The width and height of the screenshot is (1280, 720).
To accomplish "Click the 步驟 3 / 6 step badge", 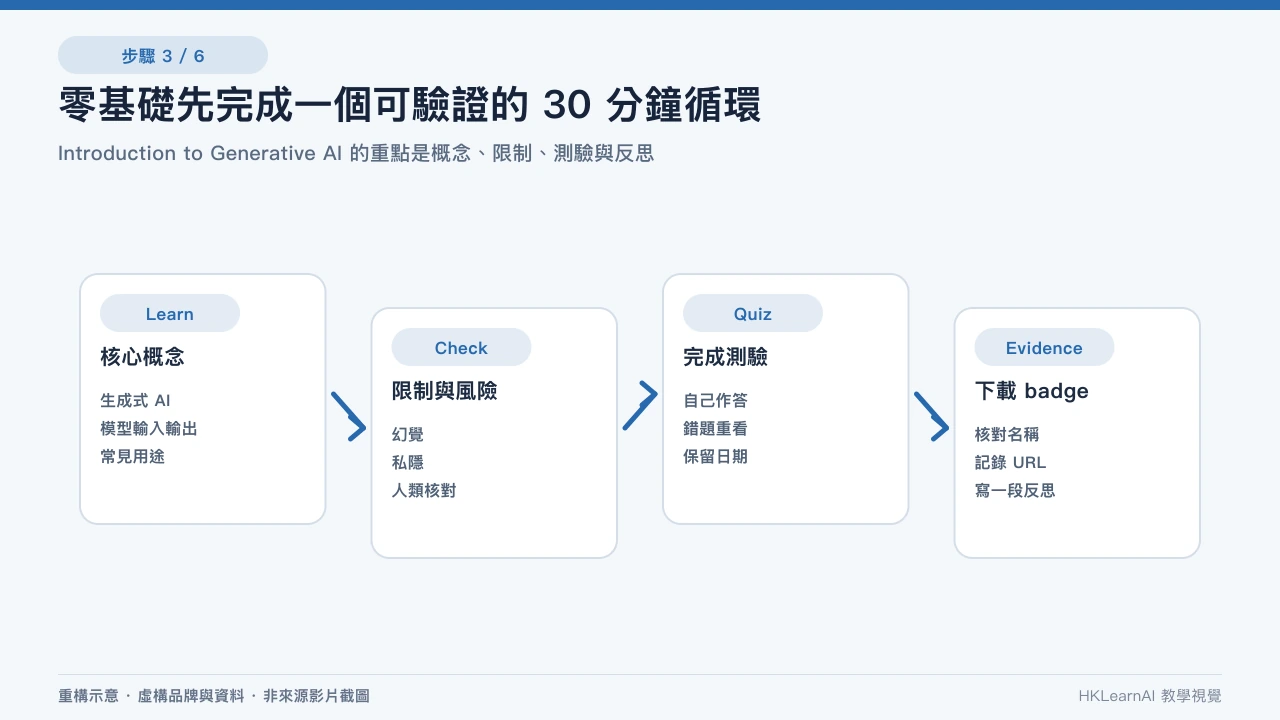I will pyautogui.click(x=163, y=55).
